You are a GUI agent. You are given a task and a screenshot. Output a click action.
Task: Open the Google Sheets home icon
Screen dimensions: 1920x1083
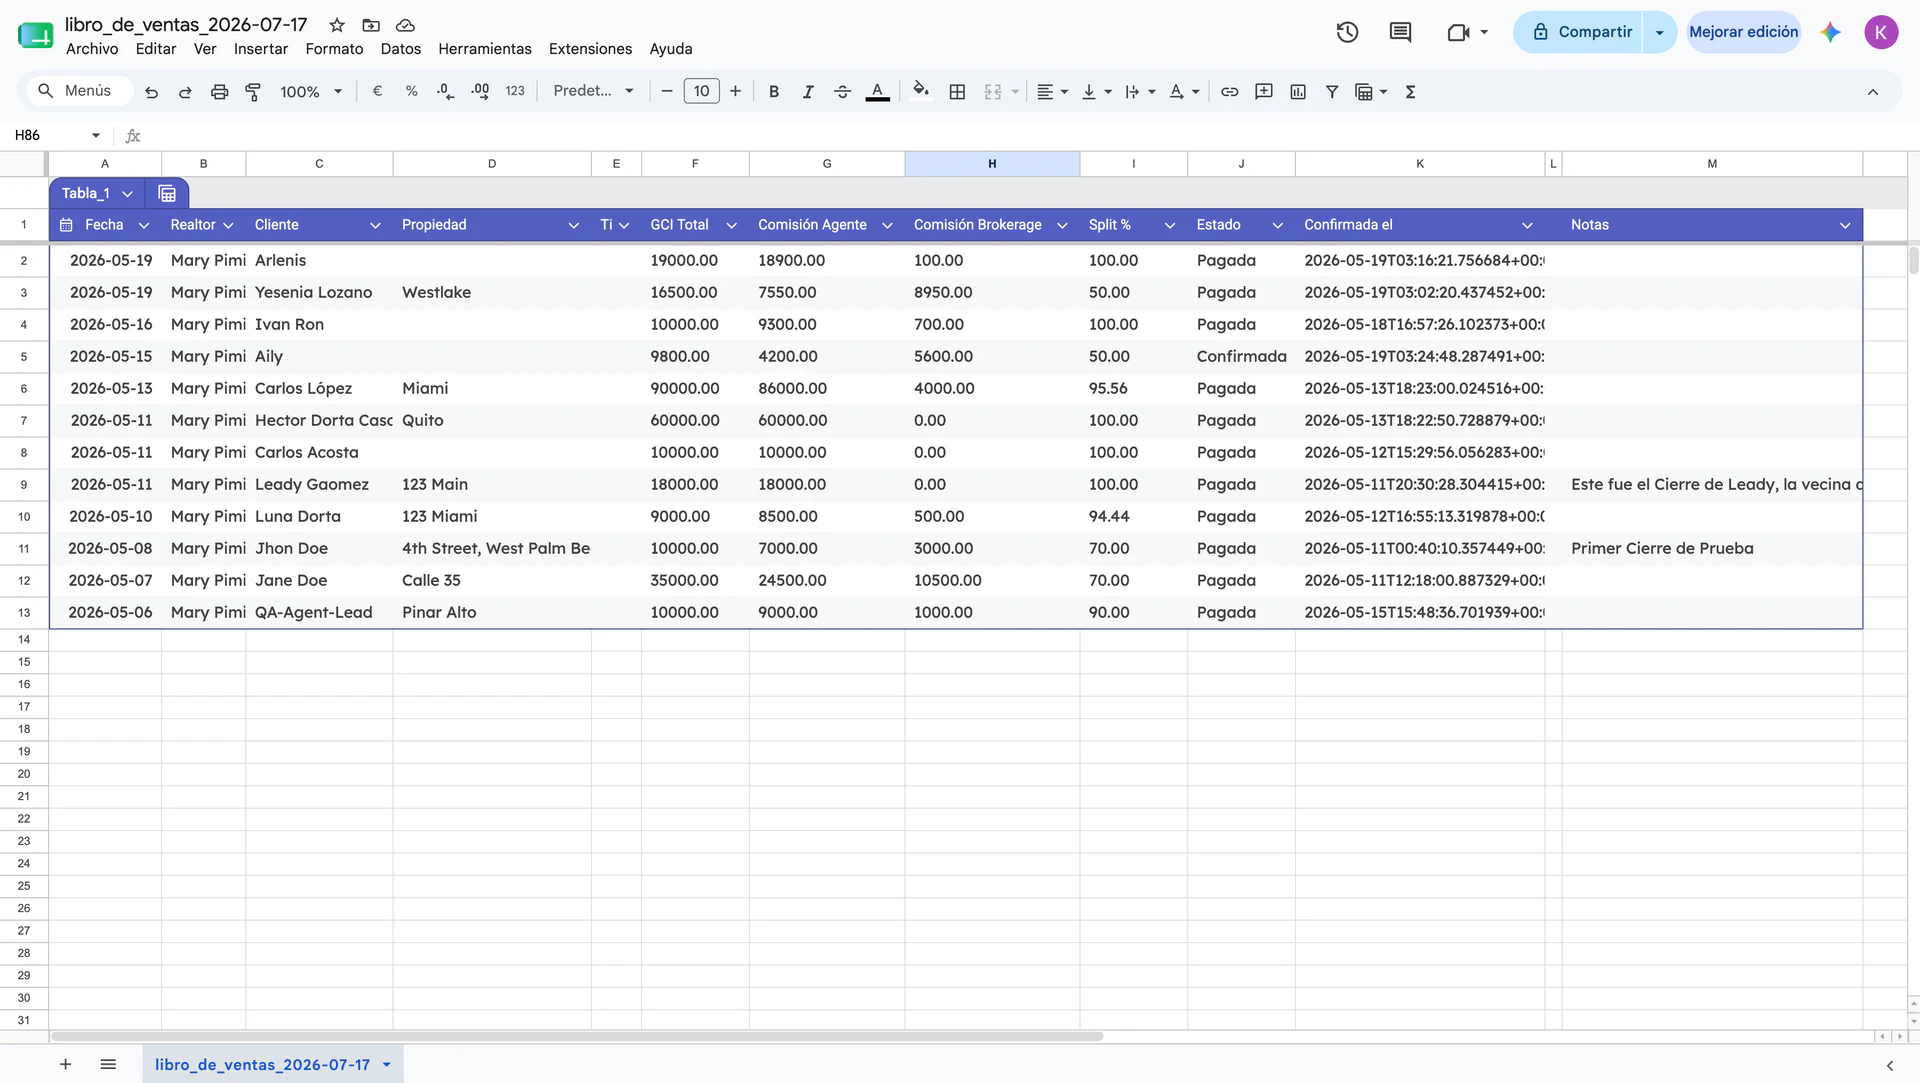(x=35, y=35)
